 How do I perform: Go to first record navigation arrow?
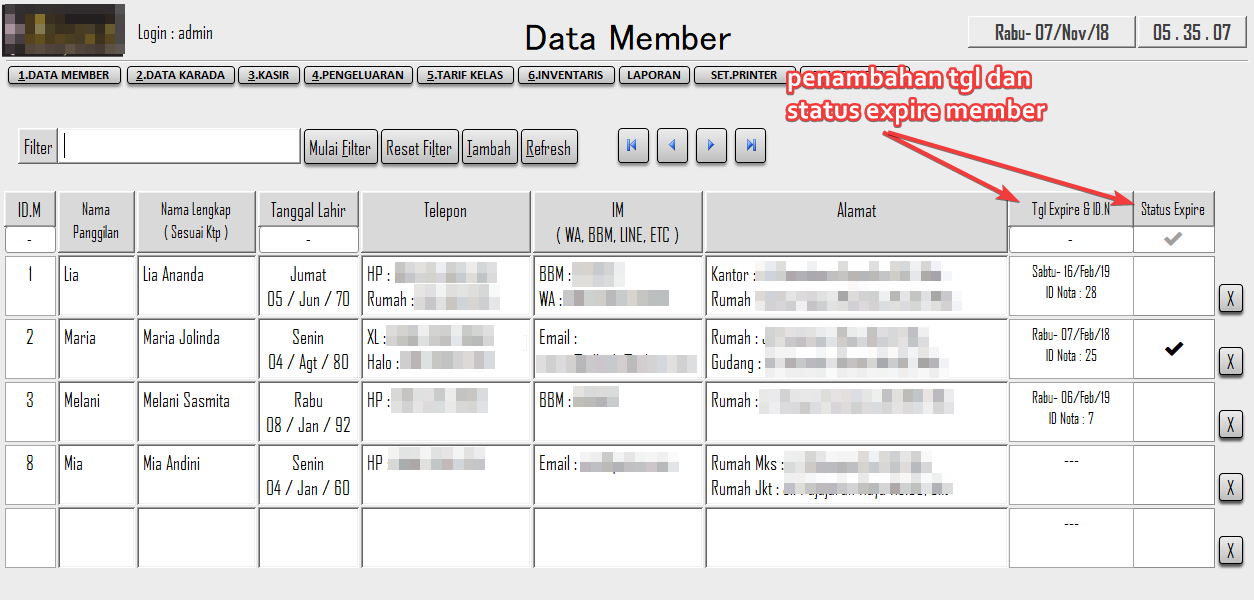631,146
